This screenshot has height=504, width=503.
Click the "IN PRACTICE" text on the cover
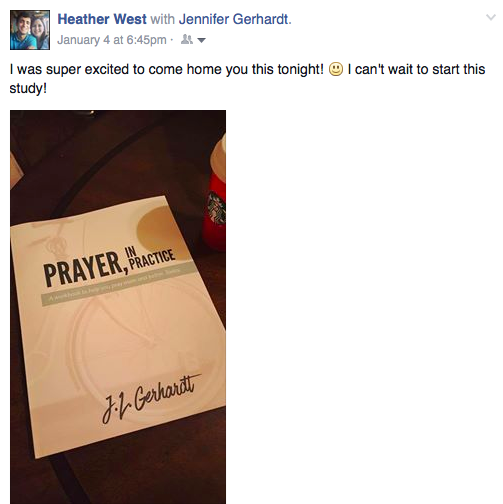[x=150, y=259]
